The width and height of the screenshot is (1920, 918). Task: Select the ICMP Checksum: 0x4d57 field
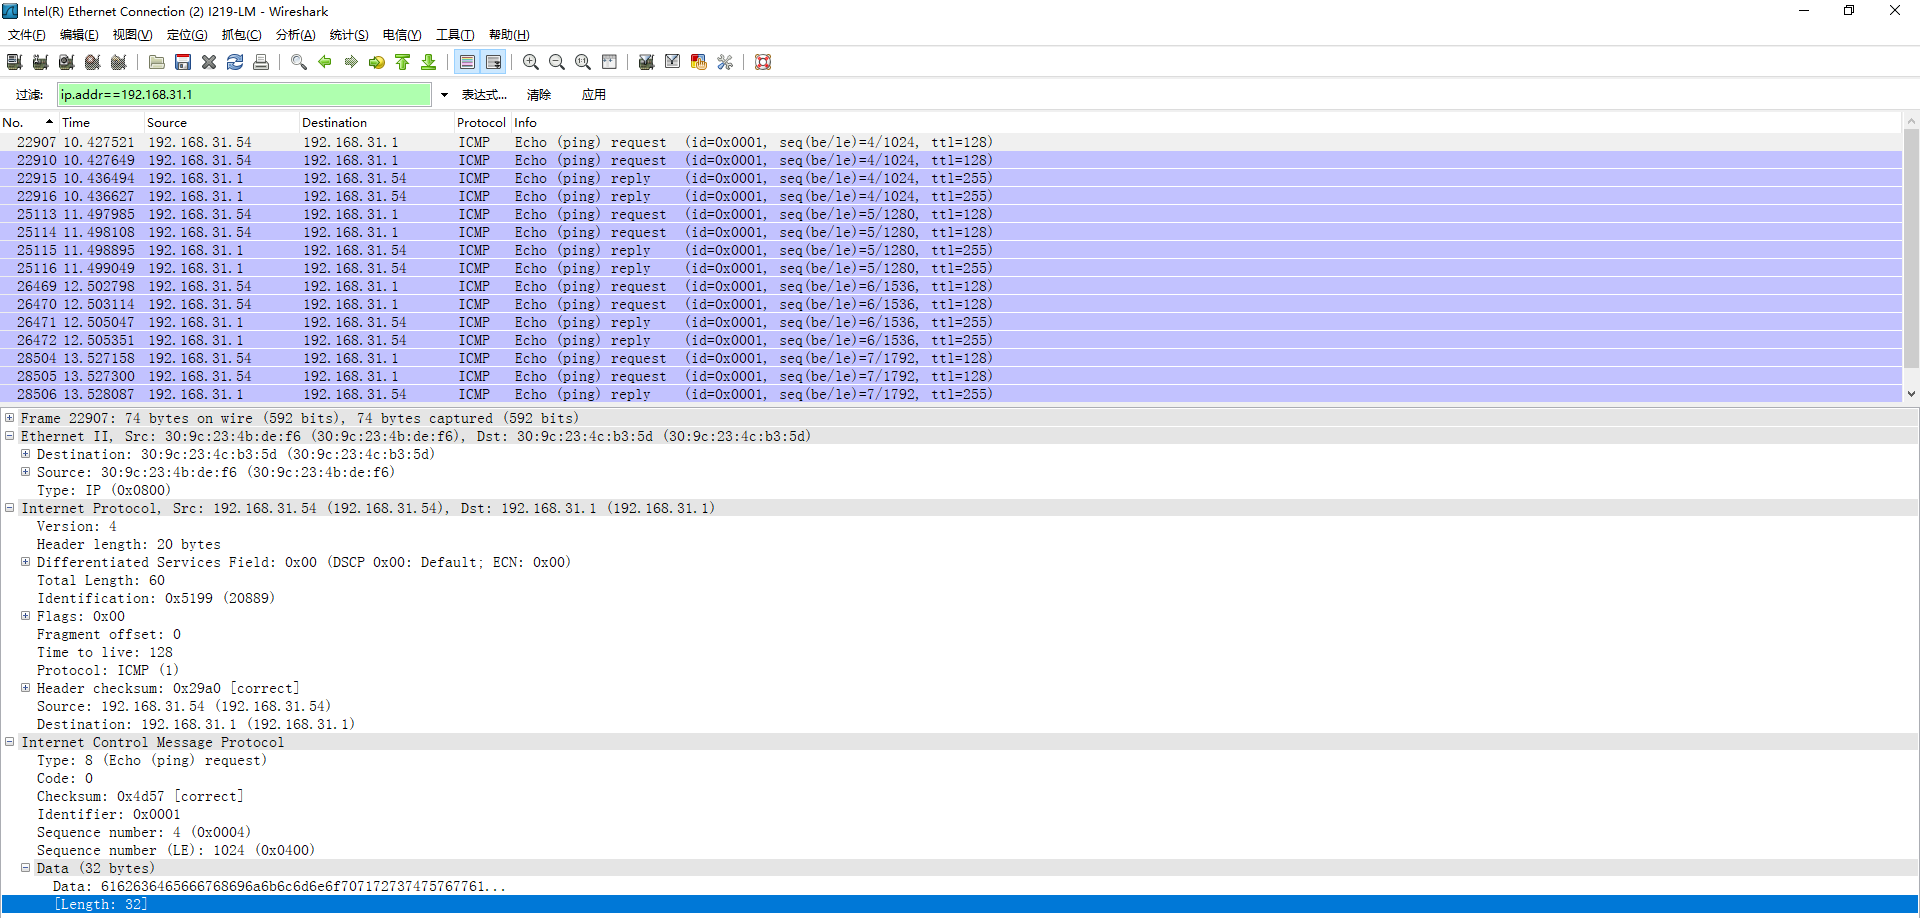140,796
